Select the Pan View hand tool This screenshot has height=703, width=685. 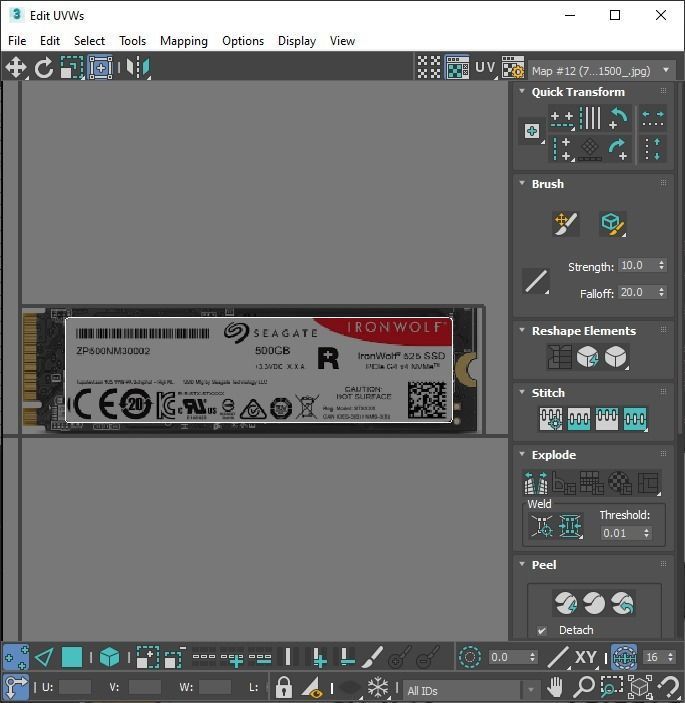(555, 686)
